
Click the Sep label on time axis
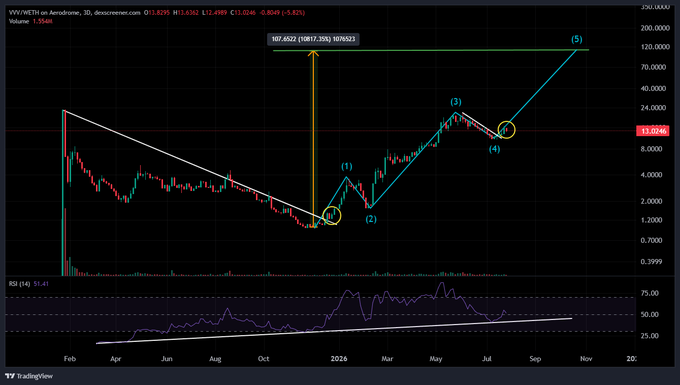pos(535,359)
